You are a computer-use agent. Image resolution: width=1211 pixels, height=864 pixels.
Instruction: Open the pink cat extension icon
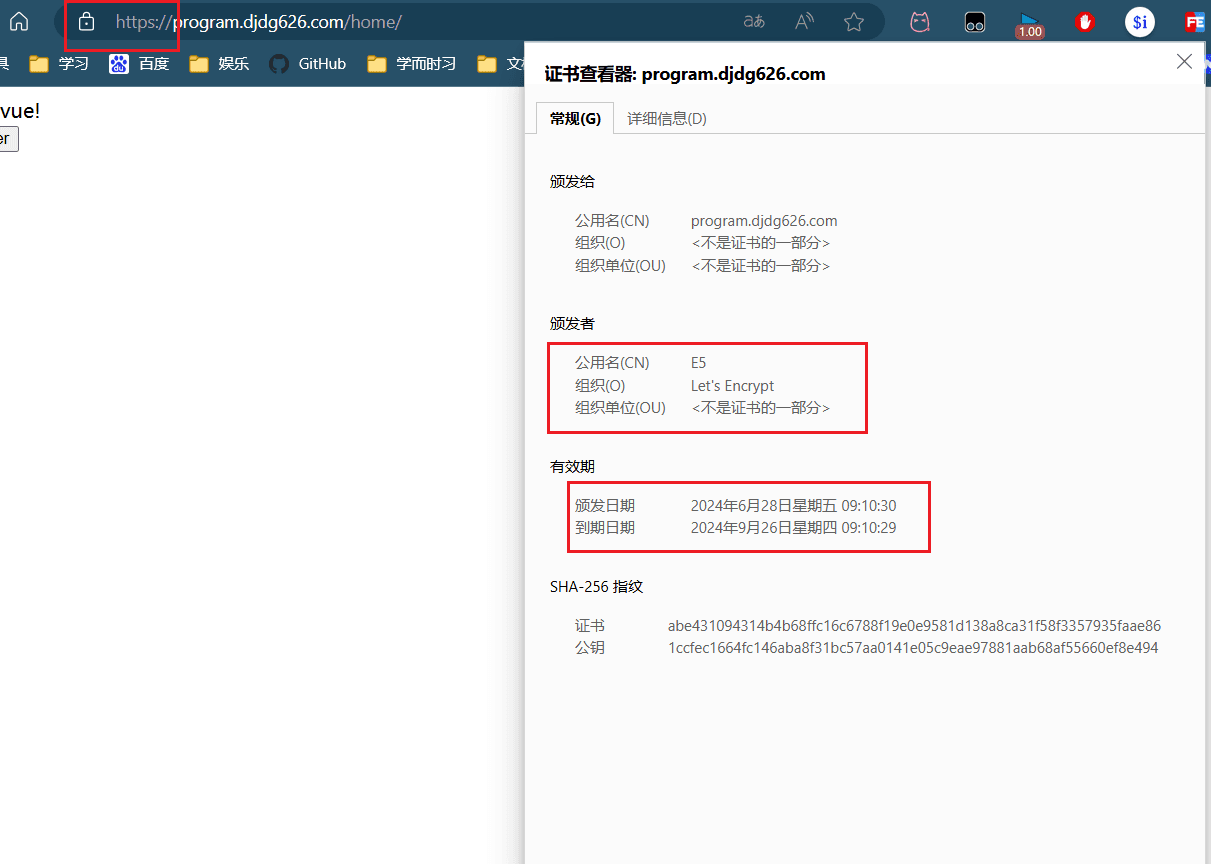coord(920,22)
